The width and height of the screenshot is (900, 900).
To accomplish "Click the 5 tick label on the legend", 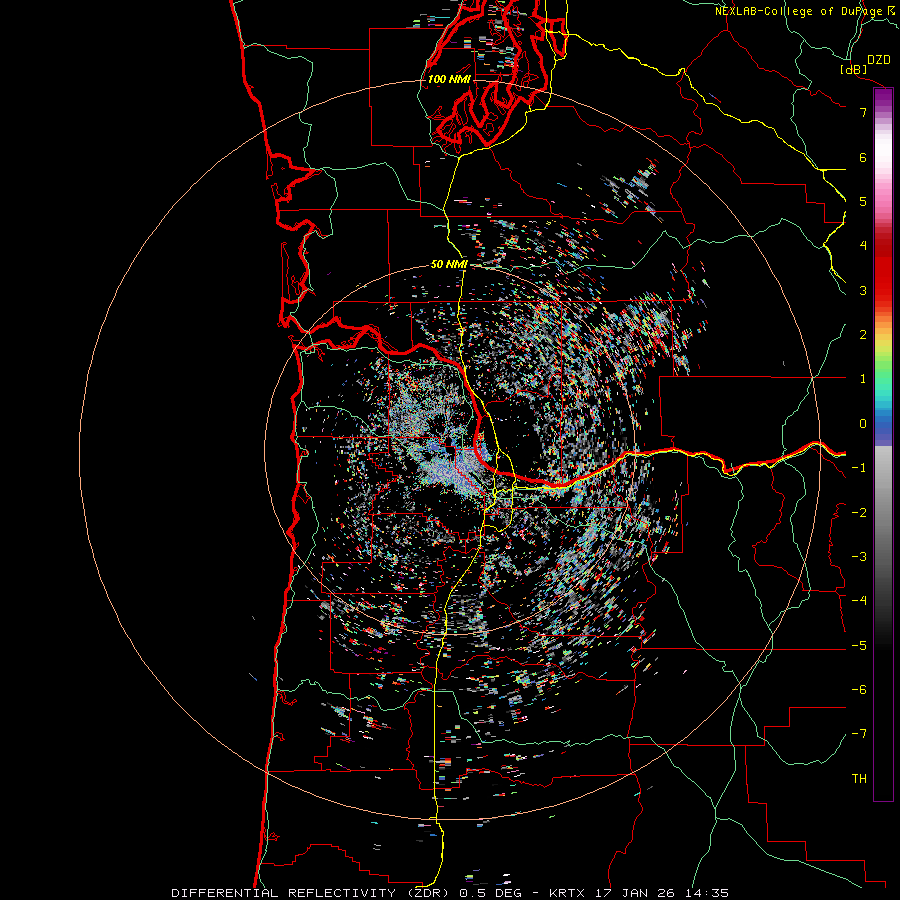I will click(x=863, y=201).
